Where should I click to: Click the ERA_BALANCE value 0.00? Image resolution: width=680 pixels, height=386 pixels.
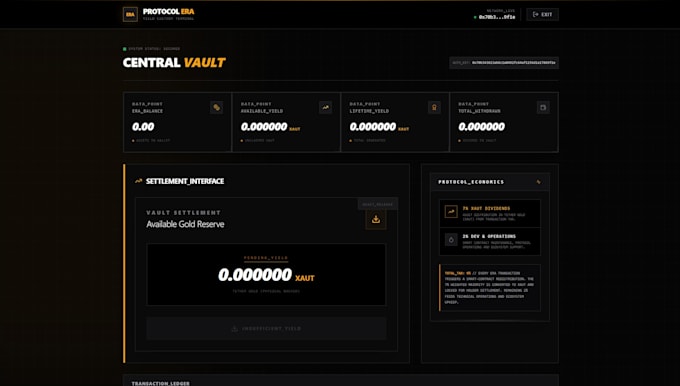coord(143,127)
